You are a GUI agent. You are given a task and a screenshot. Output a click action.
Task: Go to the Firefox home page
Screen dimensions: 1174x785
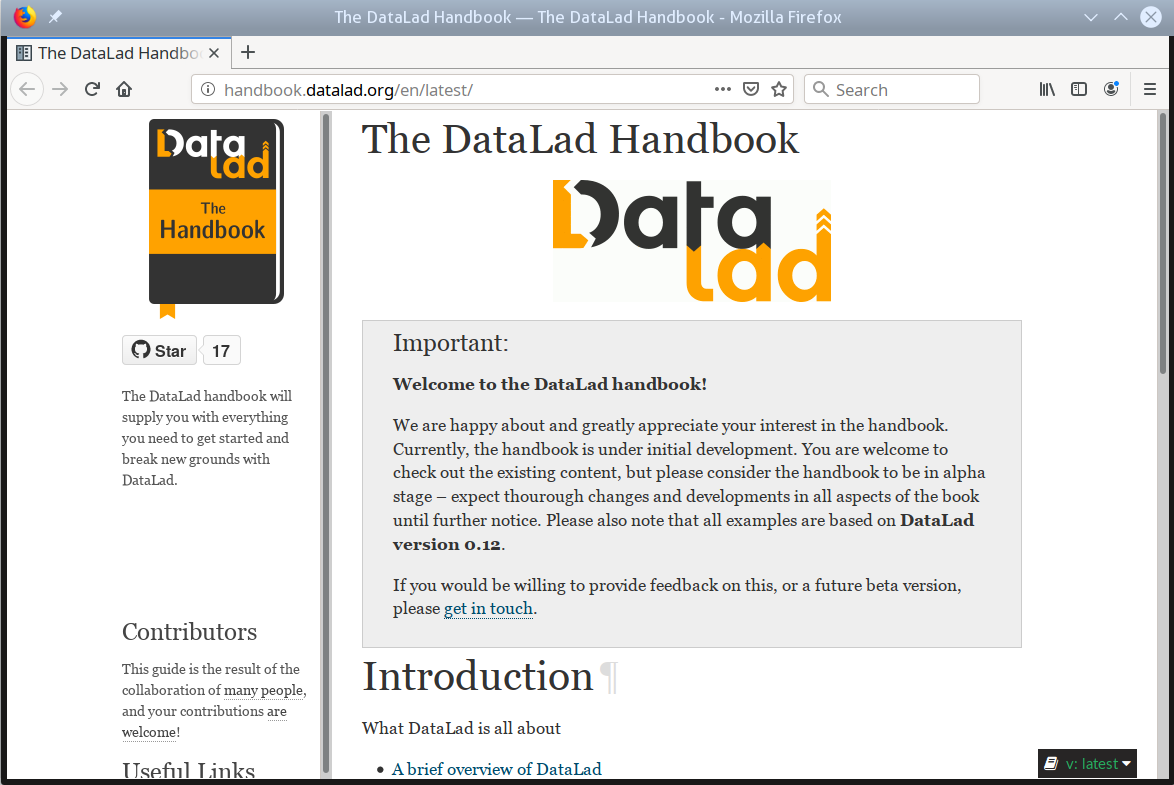coord(124,89)
